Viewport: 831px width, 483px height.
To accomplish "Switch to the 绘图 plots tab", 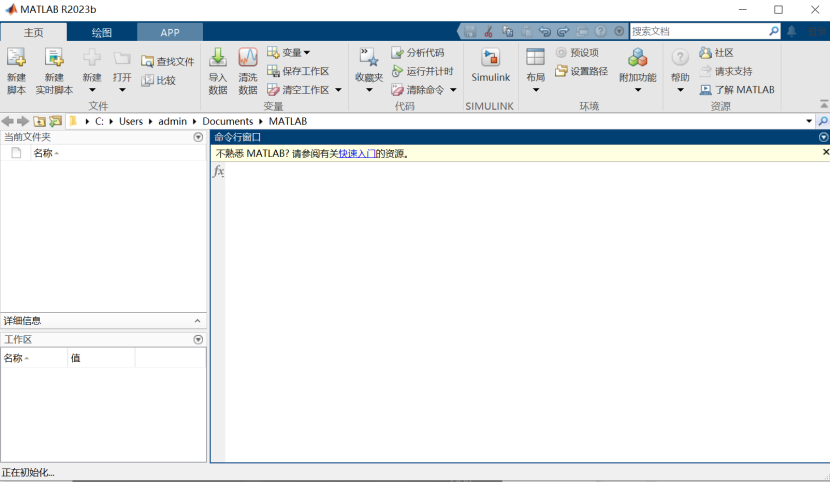I will [x=102, y=32].
